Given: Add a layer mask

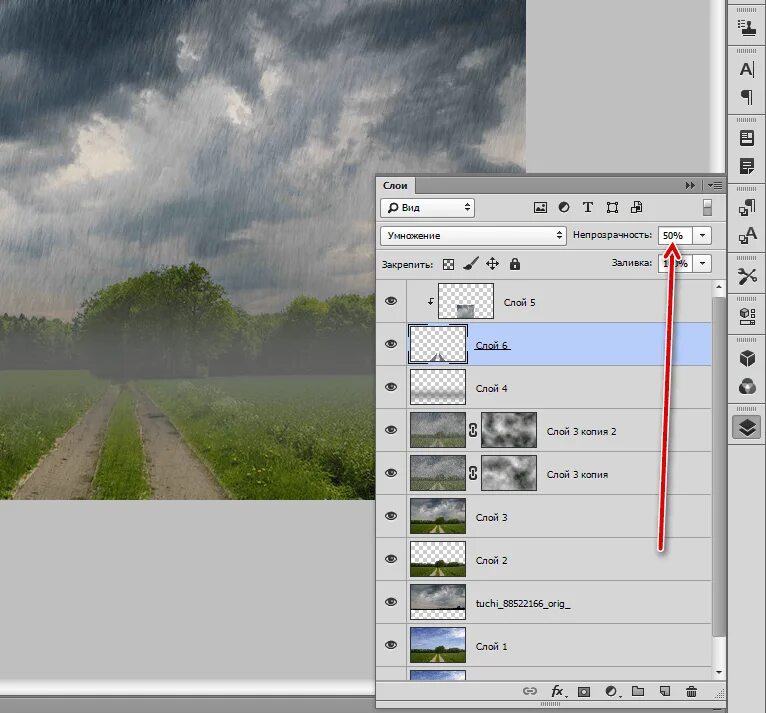Looking at the screenshot, I should [583, 692].
